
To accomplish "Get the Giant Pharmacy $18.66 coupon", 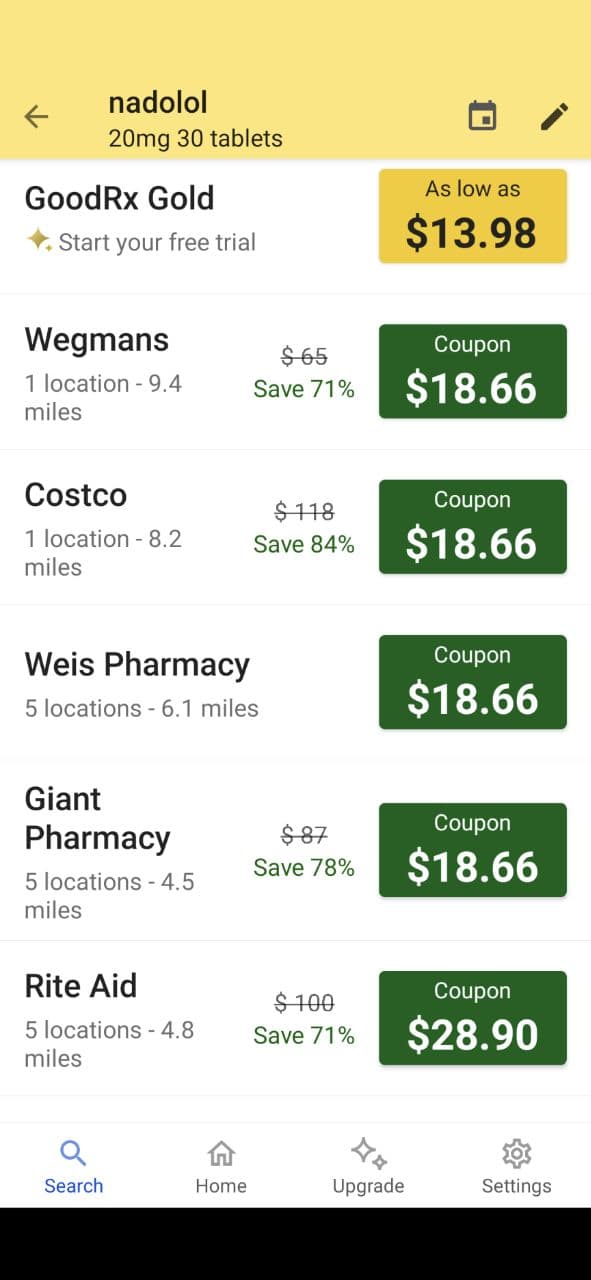I will click(472, 849).
